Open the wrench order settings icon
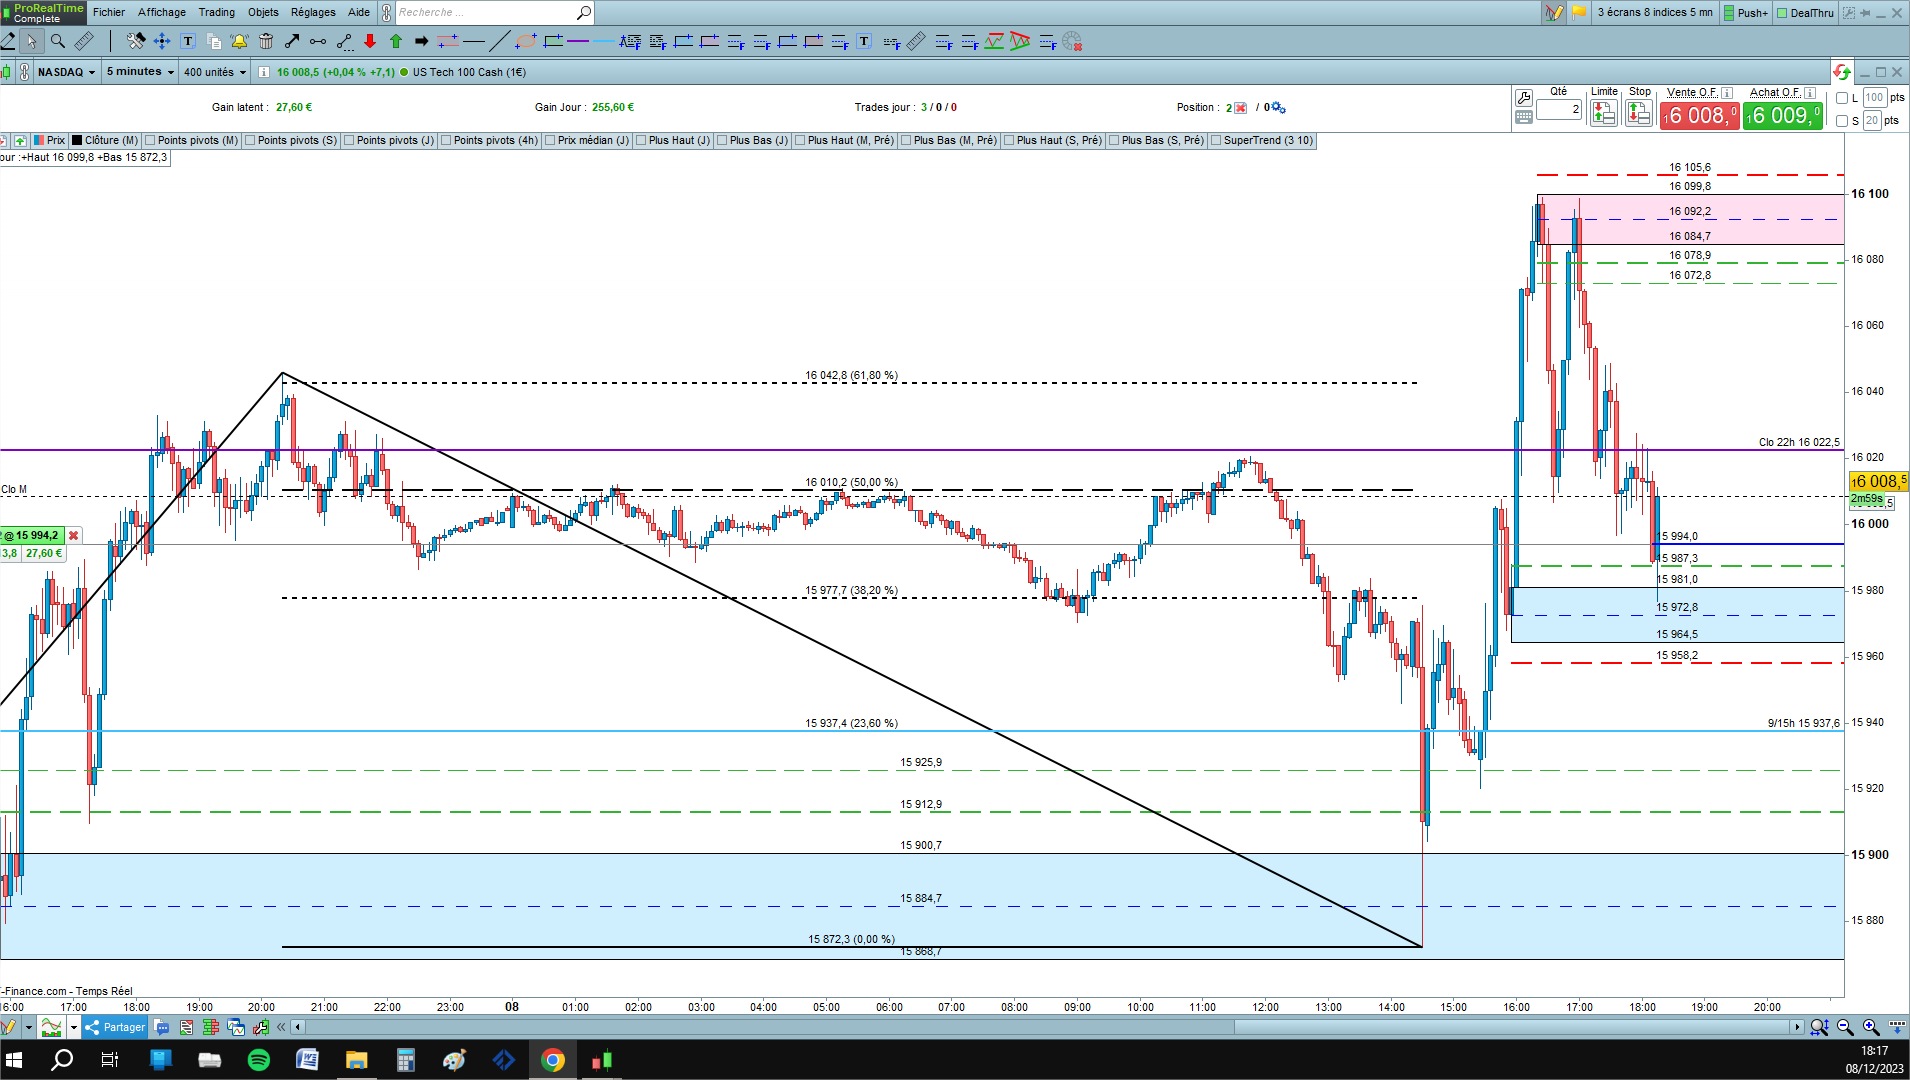Screen dimensions: 1910x1080 (x=1524, y=97)
